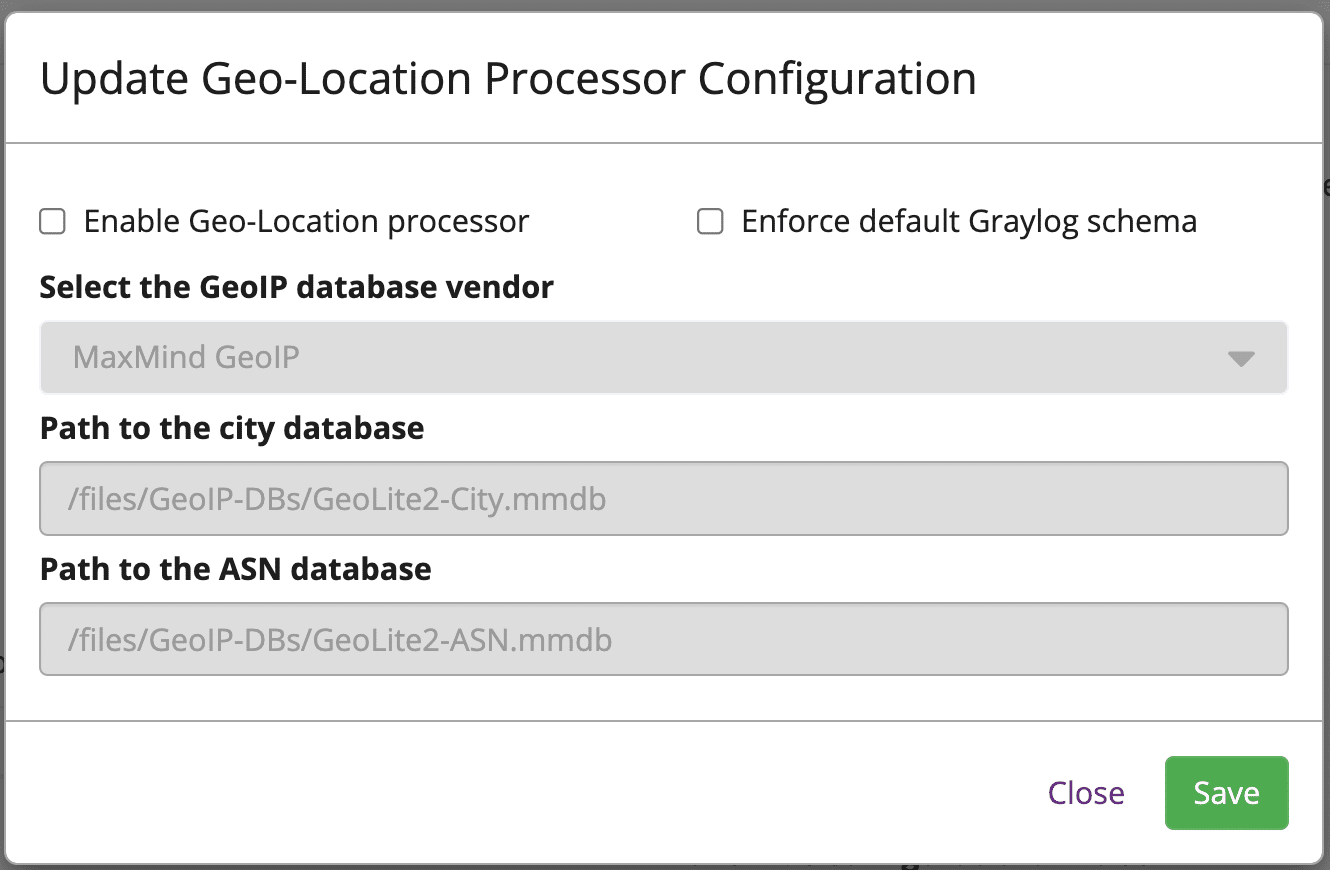The image size is (1330, 870).
Task: Click the Path to the ASN database label
Action: pos(234,569)
